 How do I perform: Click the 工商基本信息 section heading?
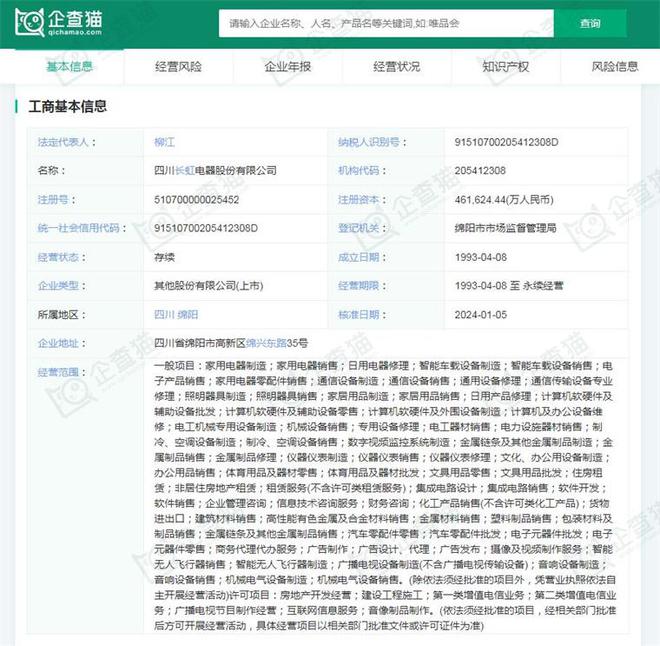tap(67, 106)
